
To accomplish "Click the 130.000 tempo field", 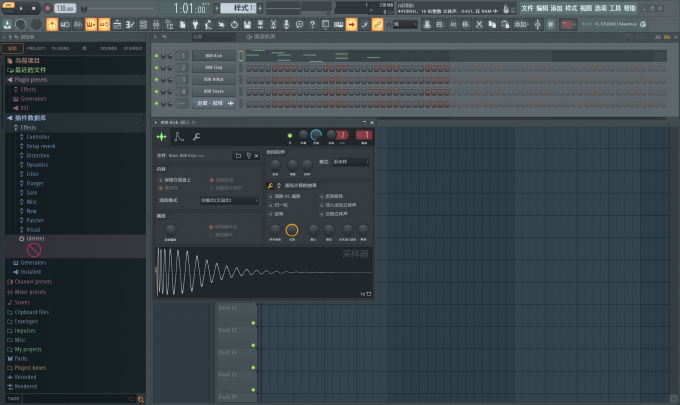I will (x=65, y=8).
